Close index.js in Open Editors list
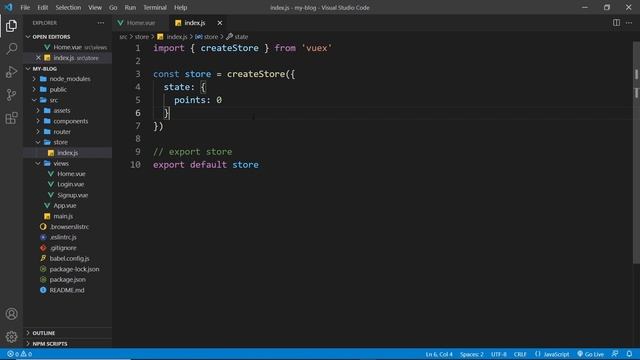This screenshot has width=640, height=360. tap(38, 58)
